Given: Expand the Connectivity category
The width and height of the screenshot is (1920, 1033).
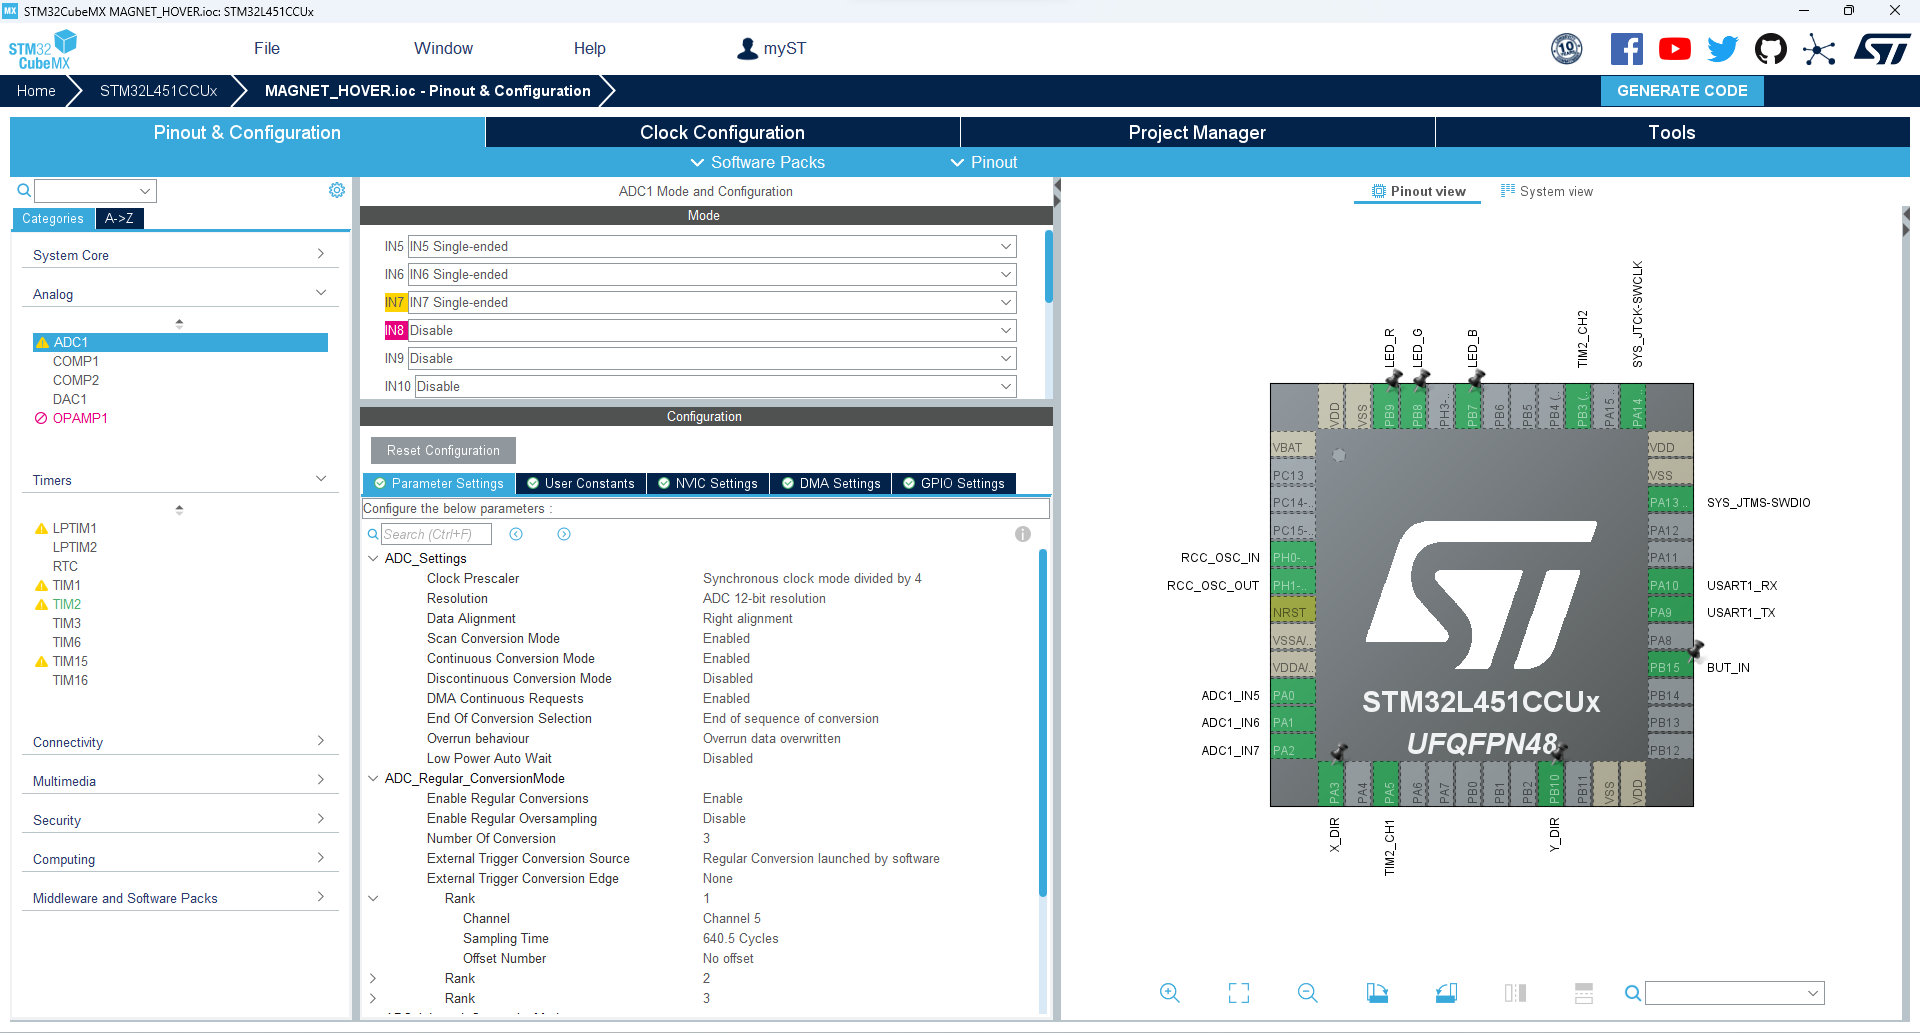Looking at the screenshot, I should [180, 742].
